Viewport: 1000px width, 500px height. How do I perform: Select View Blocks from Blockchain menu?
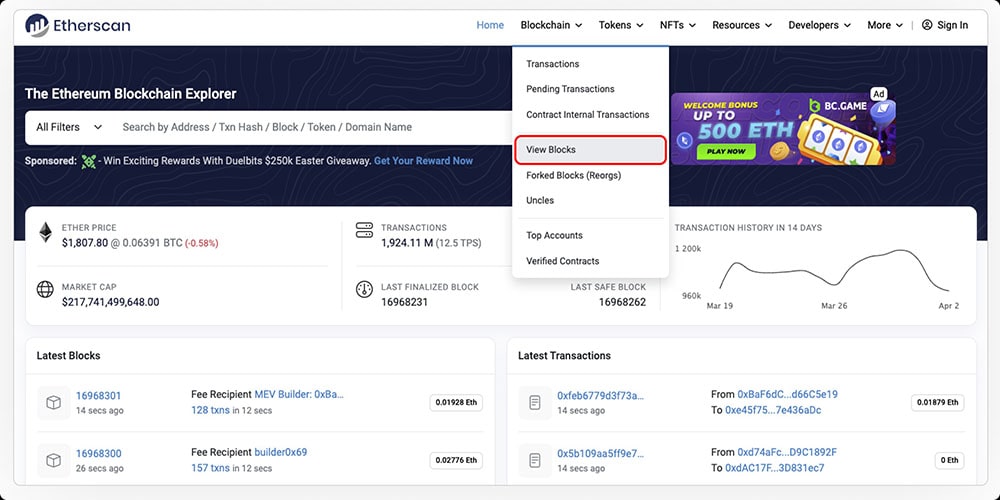click(x=551, y=150)
